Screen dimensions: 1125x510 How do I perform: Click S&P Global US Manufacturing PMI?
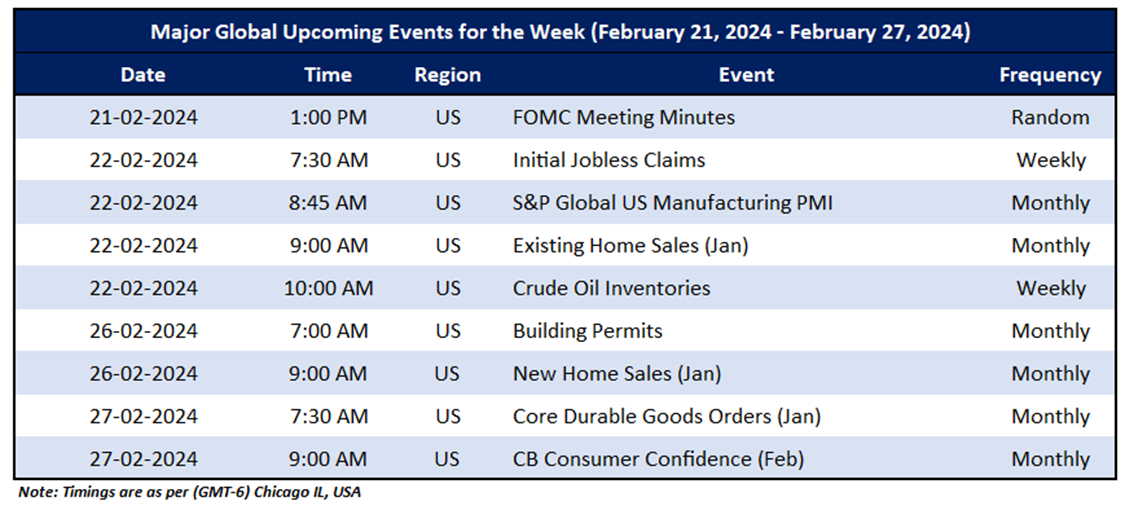click(x=672, y=203)
